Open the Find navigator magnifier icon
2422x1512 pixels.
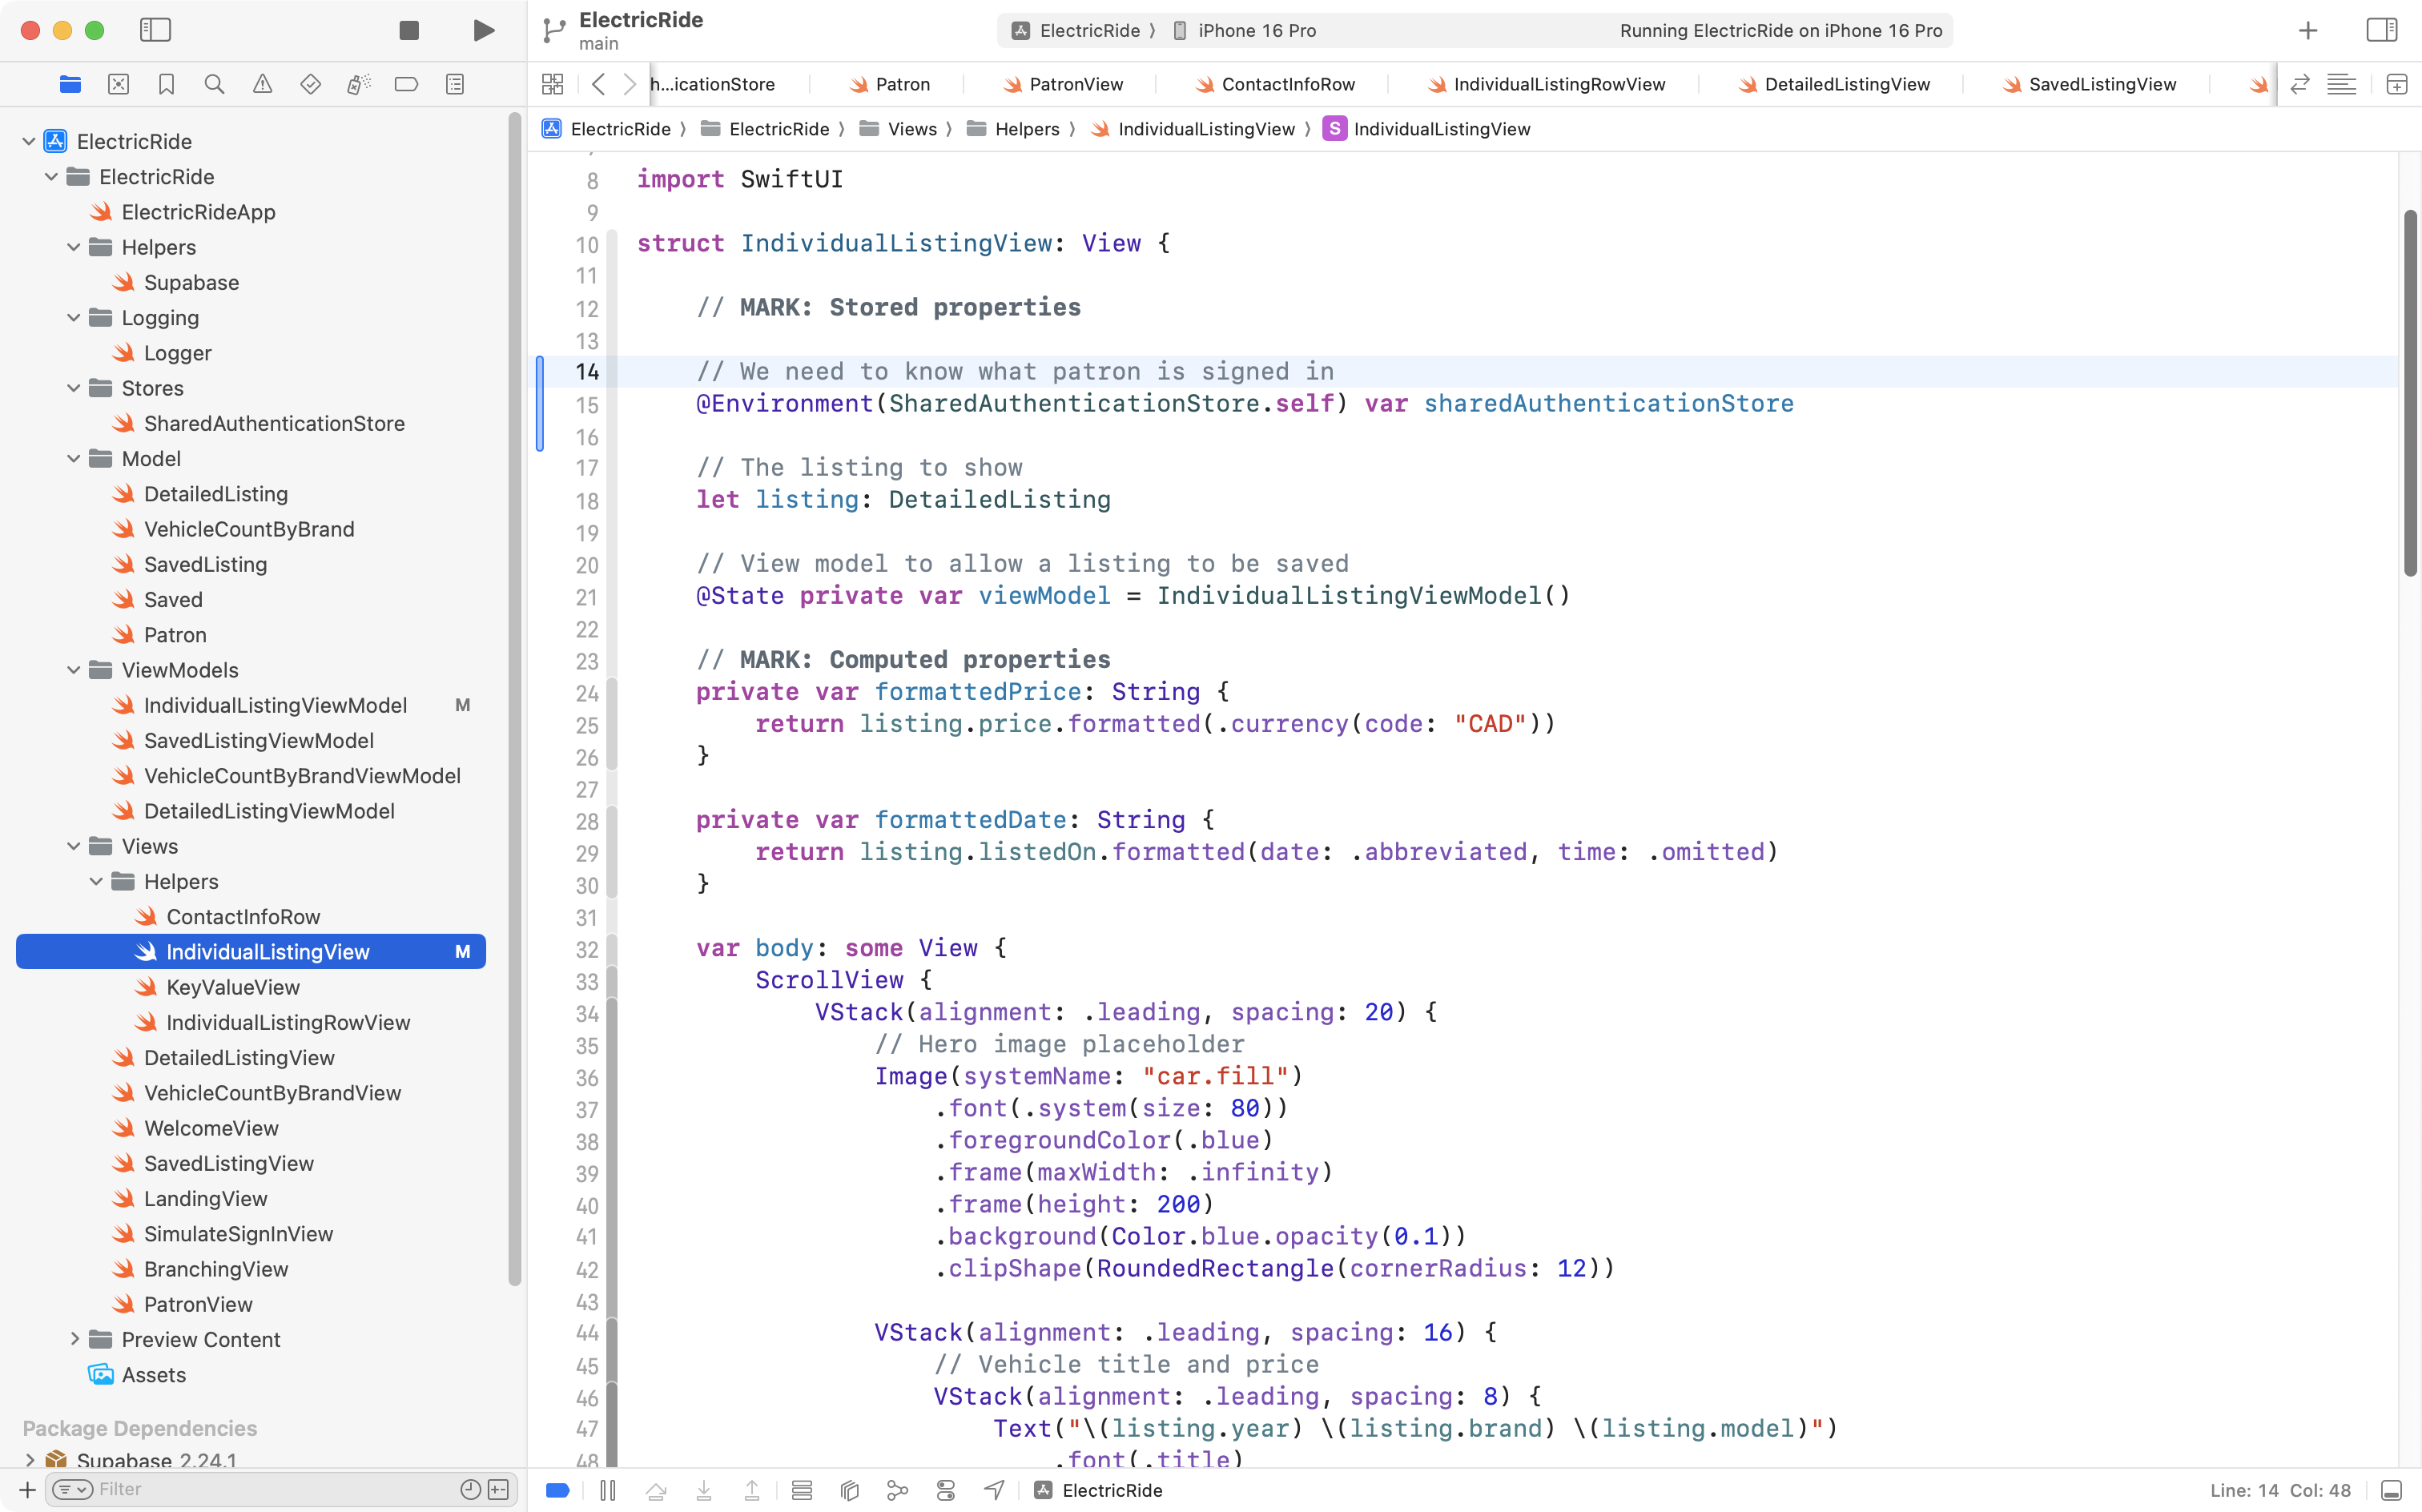214,84
